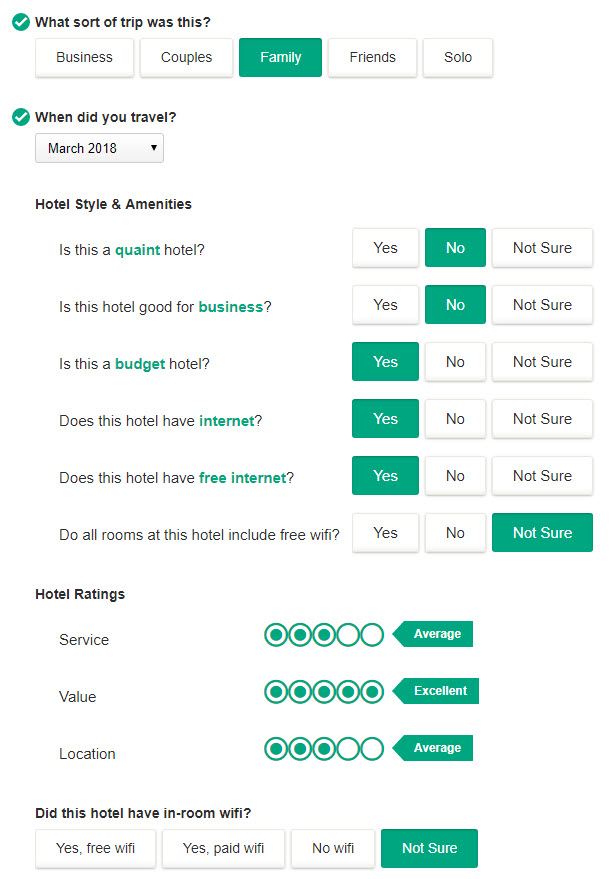The image size is (612, 879).
Task: Click the No wifi option
Action: point(333,848)
